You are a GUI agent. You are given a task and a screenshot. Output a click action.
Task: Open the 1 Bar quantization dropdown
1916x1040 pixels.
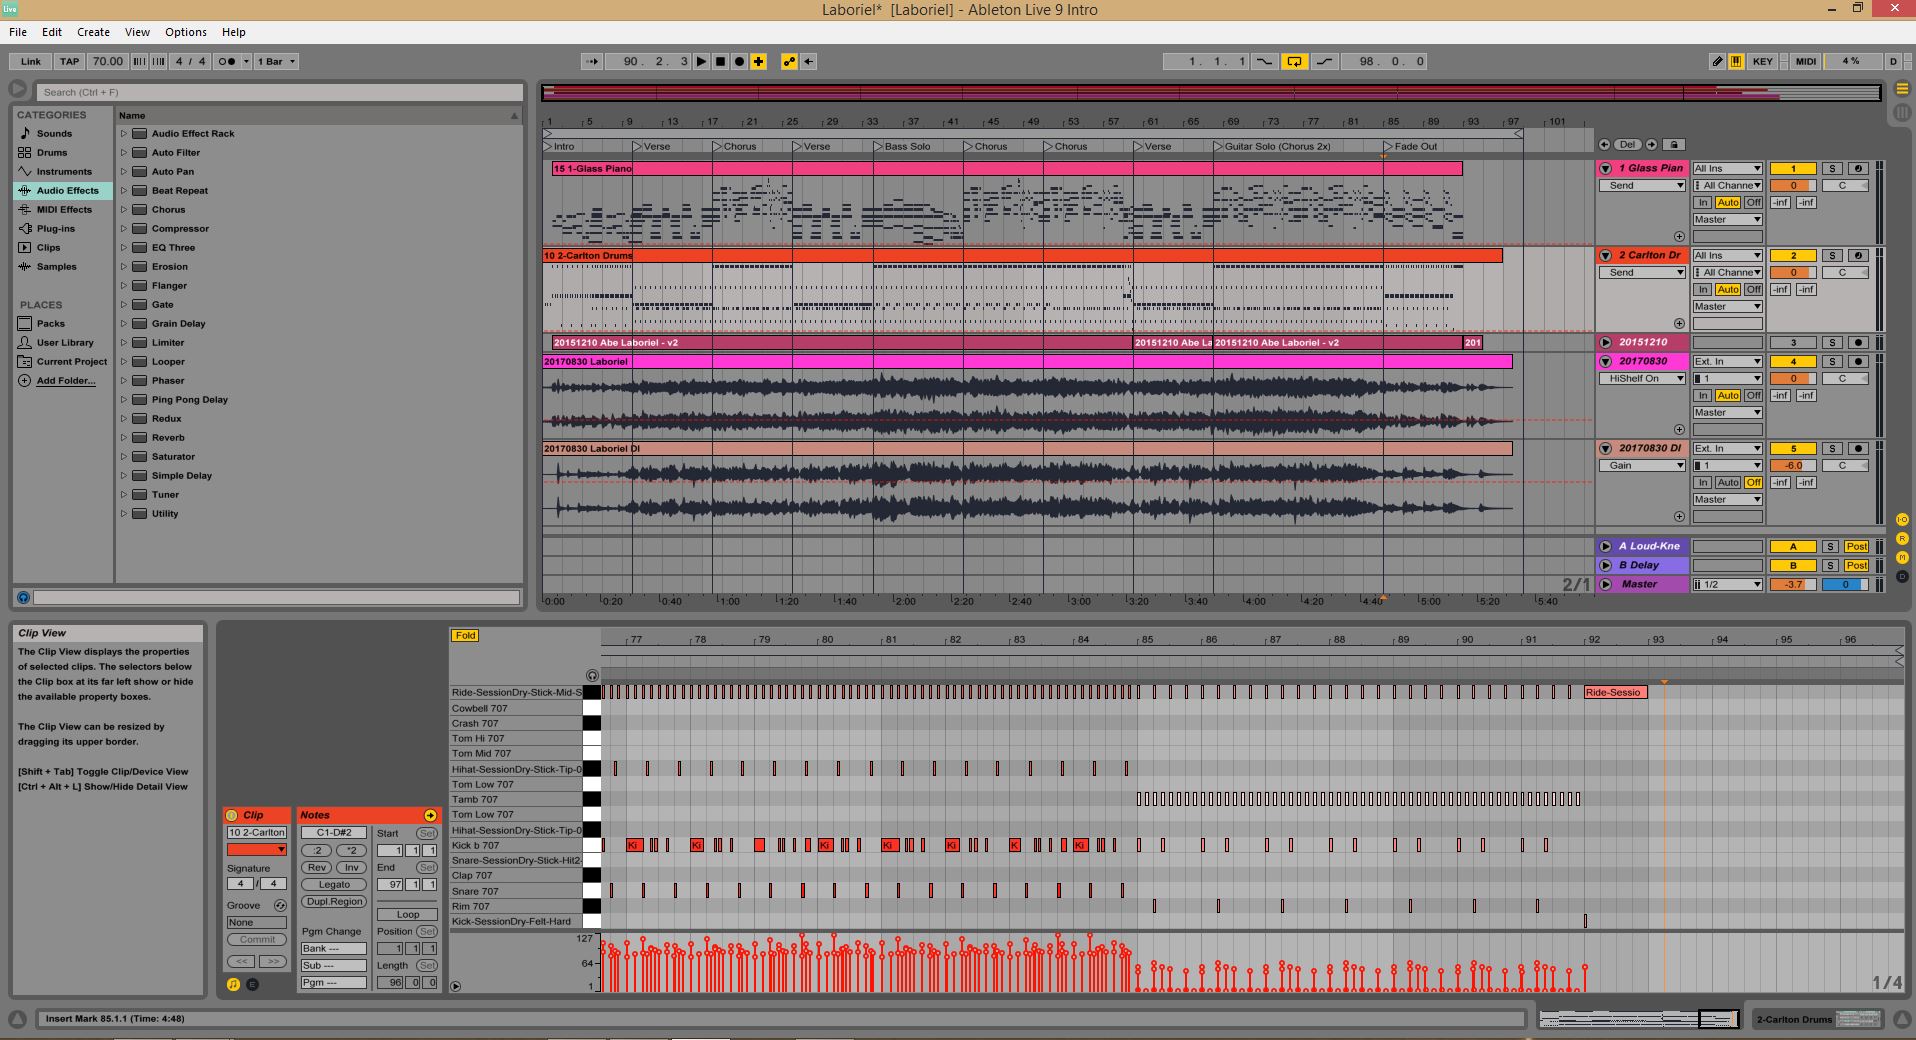click(277, 62)
